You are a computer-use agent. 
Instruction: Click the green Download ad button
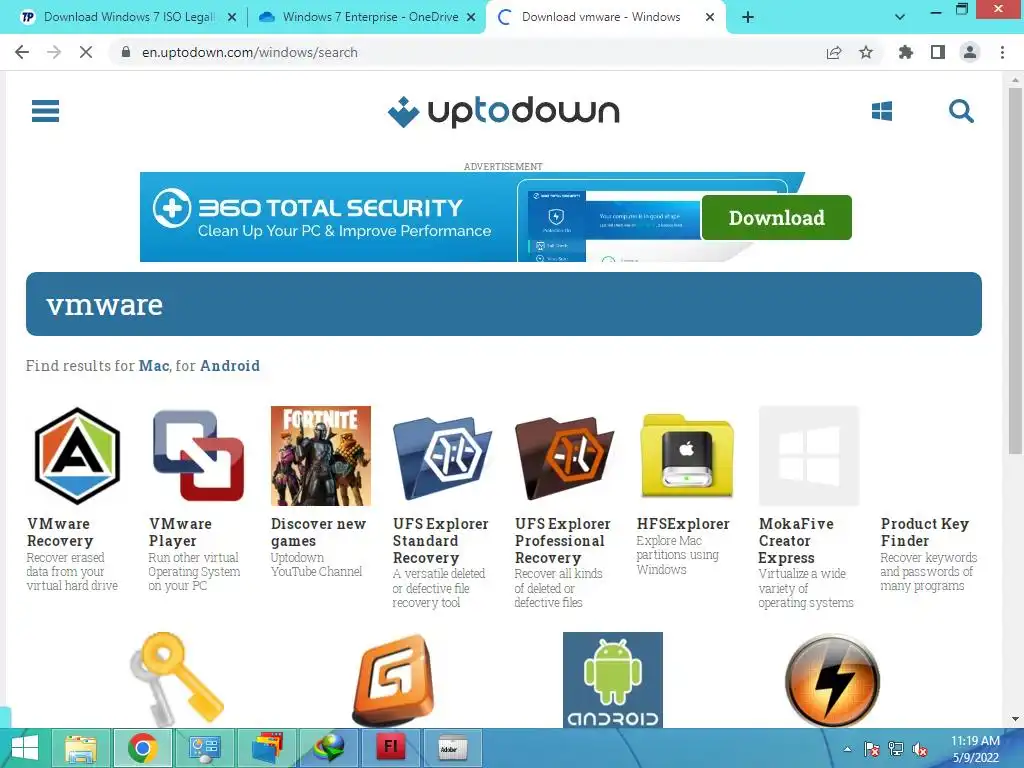776,217
